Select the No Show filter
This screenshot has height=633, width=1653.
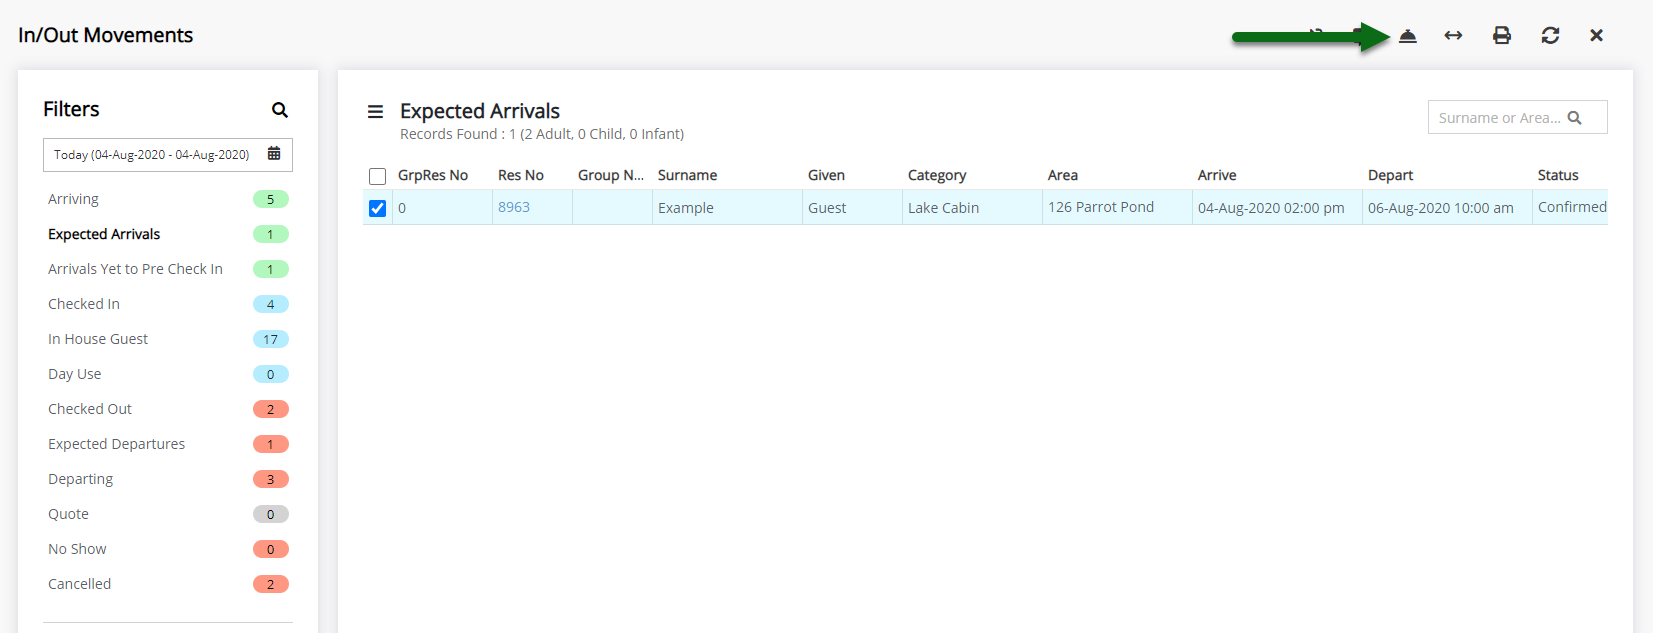click(168, 549)
